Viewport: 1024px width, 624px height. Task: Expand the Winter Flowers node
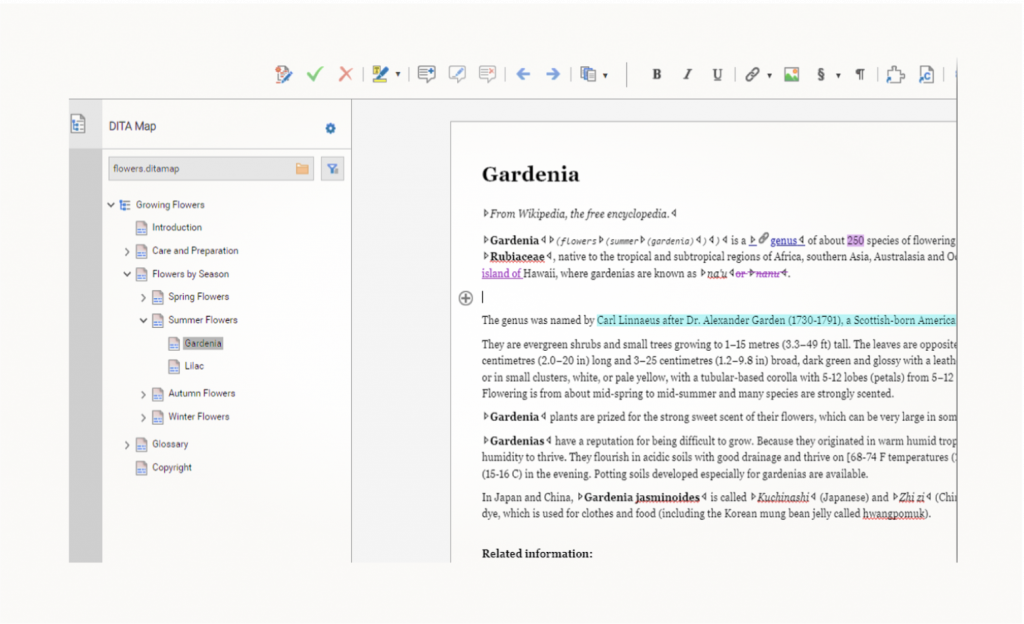(x=143, y=418)
